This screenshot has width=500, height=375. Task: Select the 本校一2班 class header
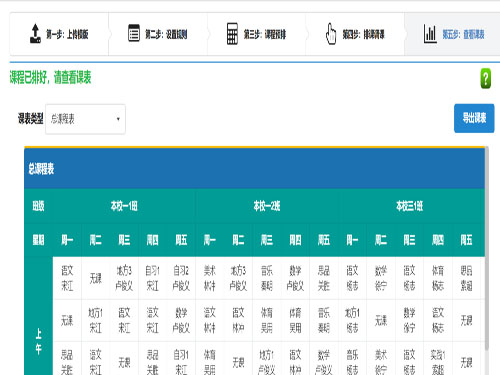tap(267, 206)
